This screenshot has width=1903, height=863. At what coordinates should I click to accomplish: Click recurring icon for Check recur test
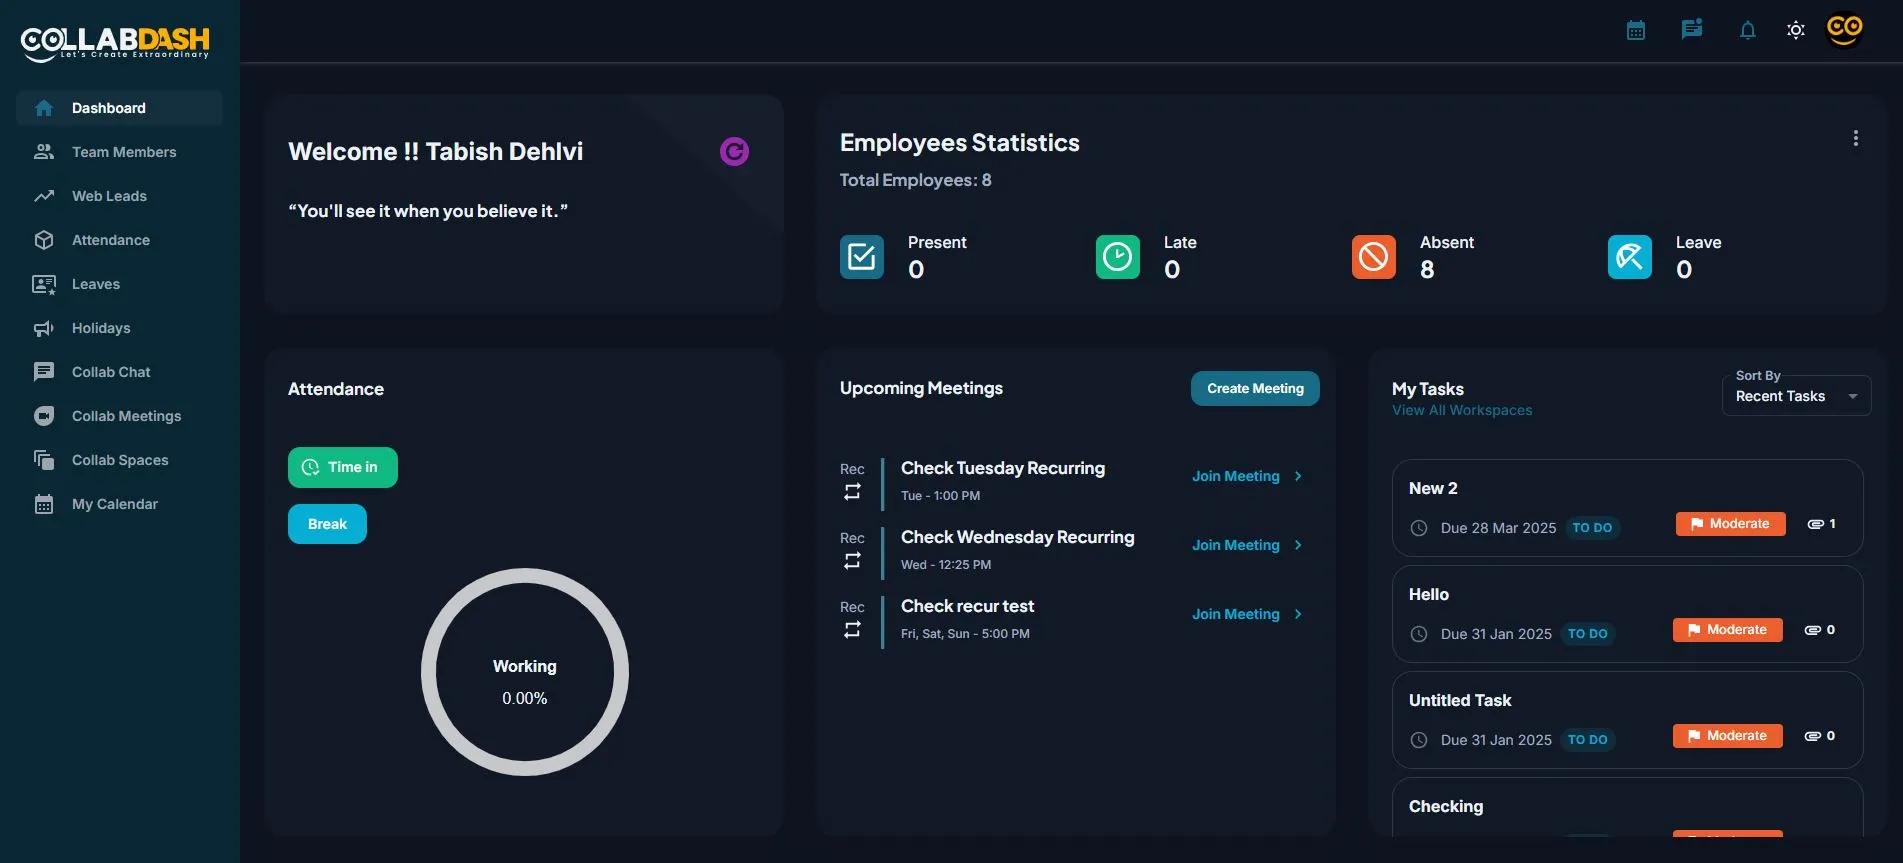click(x=852, y=630)
